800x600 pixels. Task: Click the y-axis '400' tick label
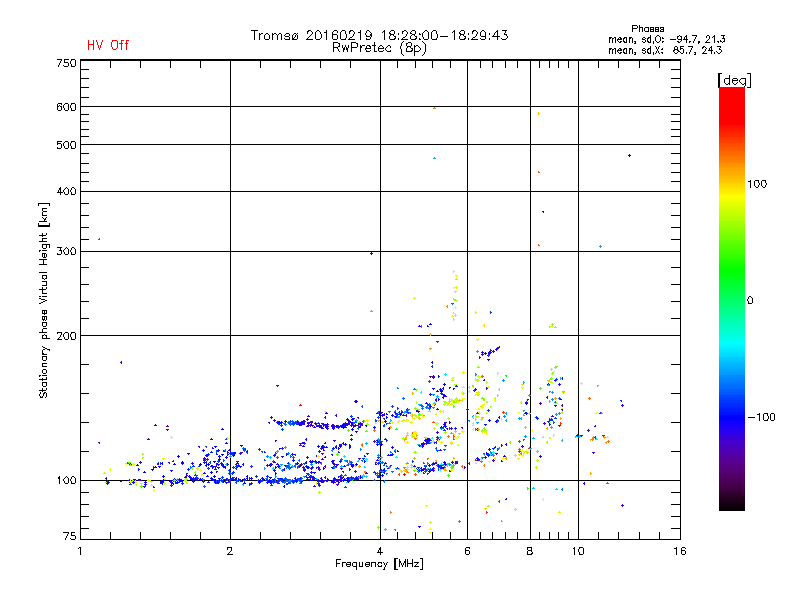coord(66,191)
